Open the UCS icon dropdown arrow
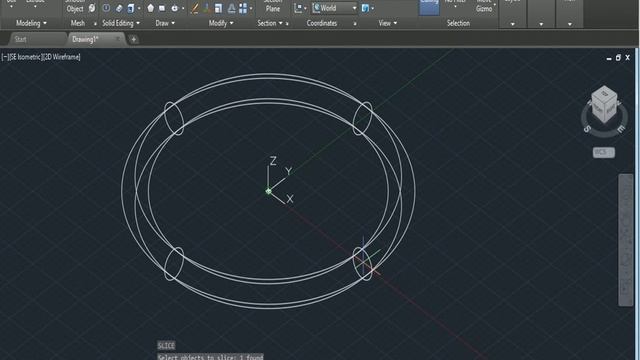This screenshot has height=360, width=640. pos(305,8)
